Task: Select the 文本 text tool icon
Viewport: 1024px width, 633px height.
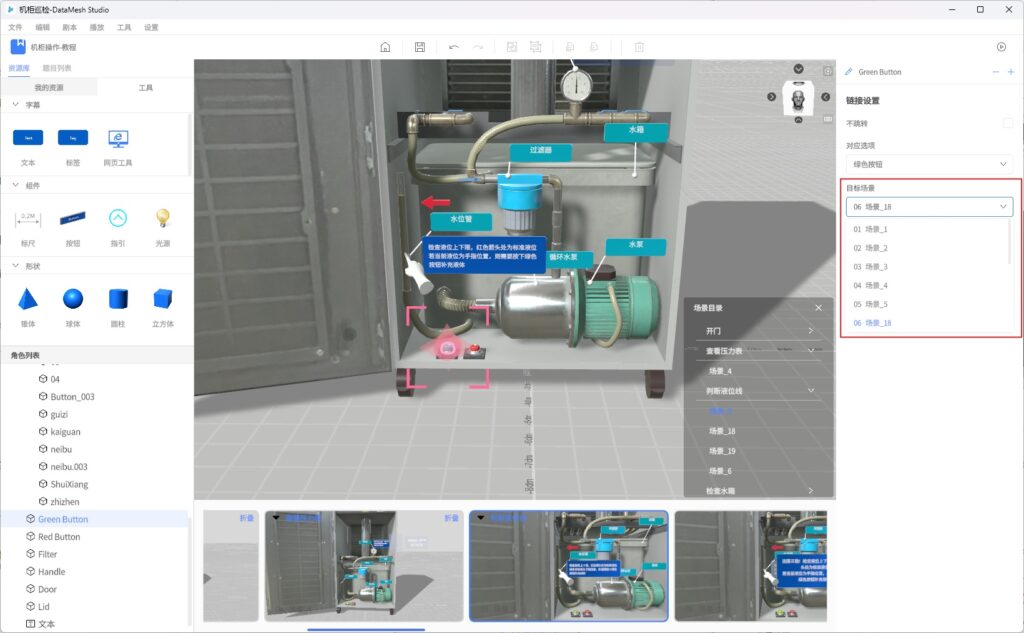Action: click(x=28, y=137)
